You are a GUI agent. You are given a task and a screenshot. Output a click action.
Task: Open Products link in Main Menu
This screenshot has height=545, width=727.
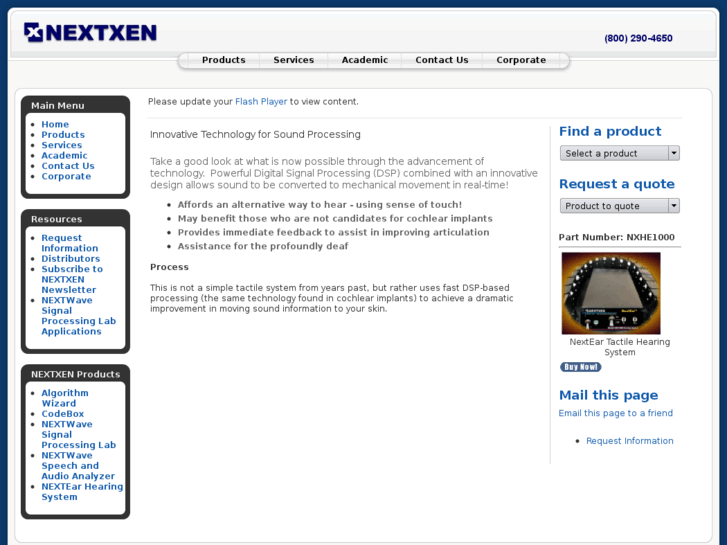(63, 135)
